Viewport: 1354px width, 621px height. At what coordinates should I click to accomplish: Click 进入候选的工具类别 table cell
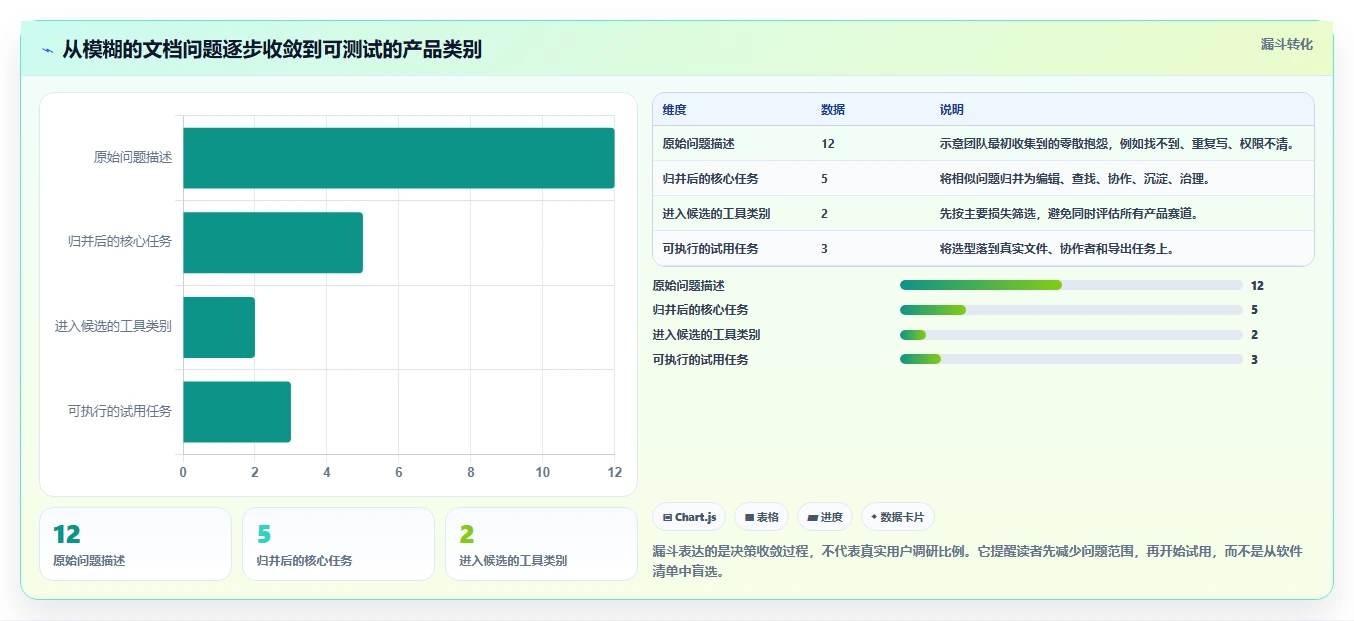[716, 214]
